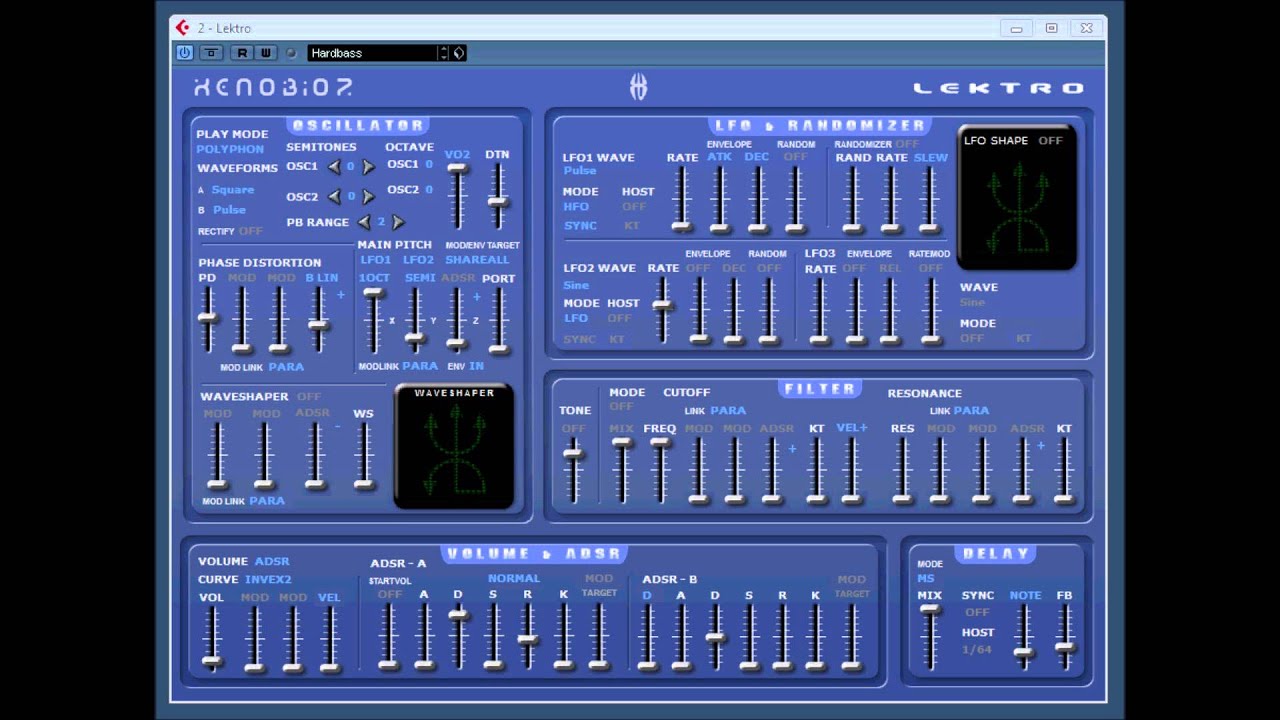Toggle LFO1 HOST OFF switch

634,207
